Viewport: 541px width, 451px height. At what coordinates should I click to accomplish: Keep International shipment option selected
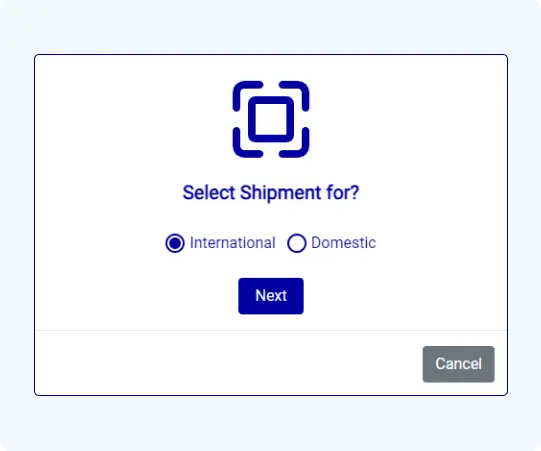pyautogui.click(x=175, y=243)
